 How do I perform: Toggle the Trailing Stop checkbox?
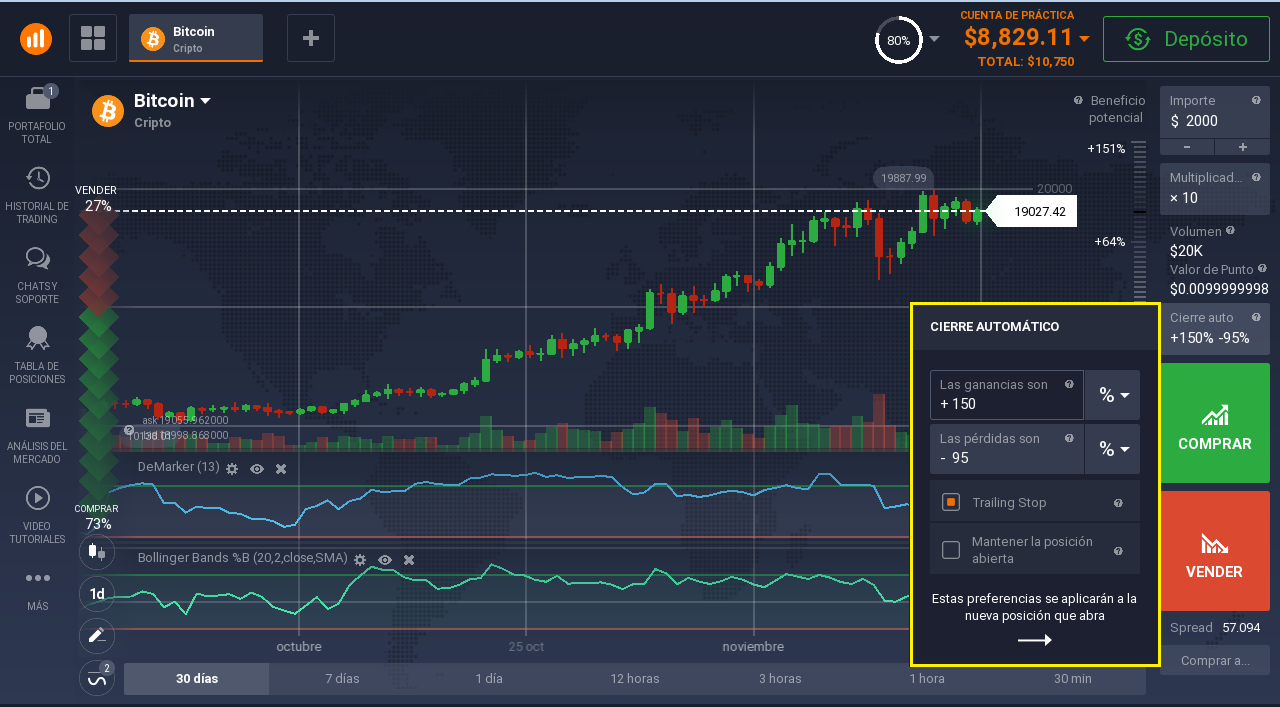pyautogui.click(x=951, y=502)
